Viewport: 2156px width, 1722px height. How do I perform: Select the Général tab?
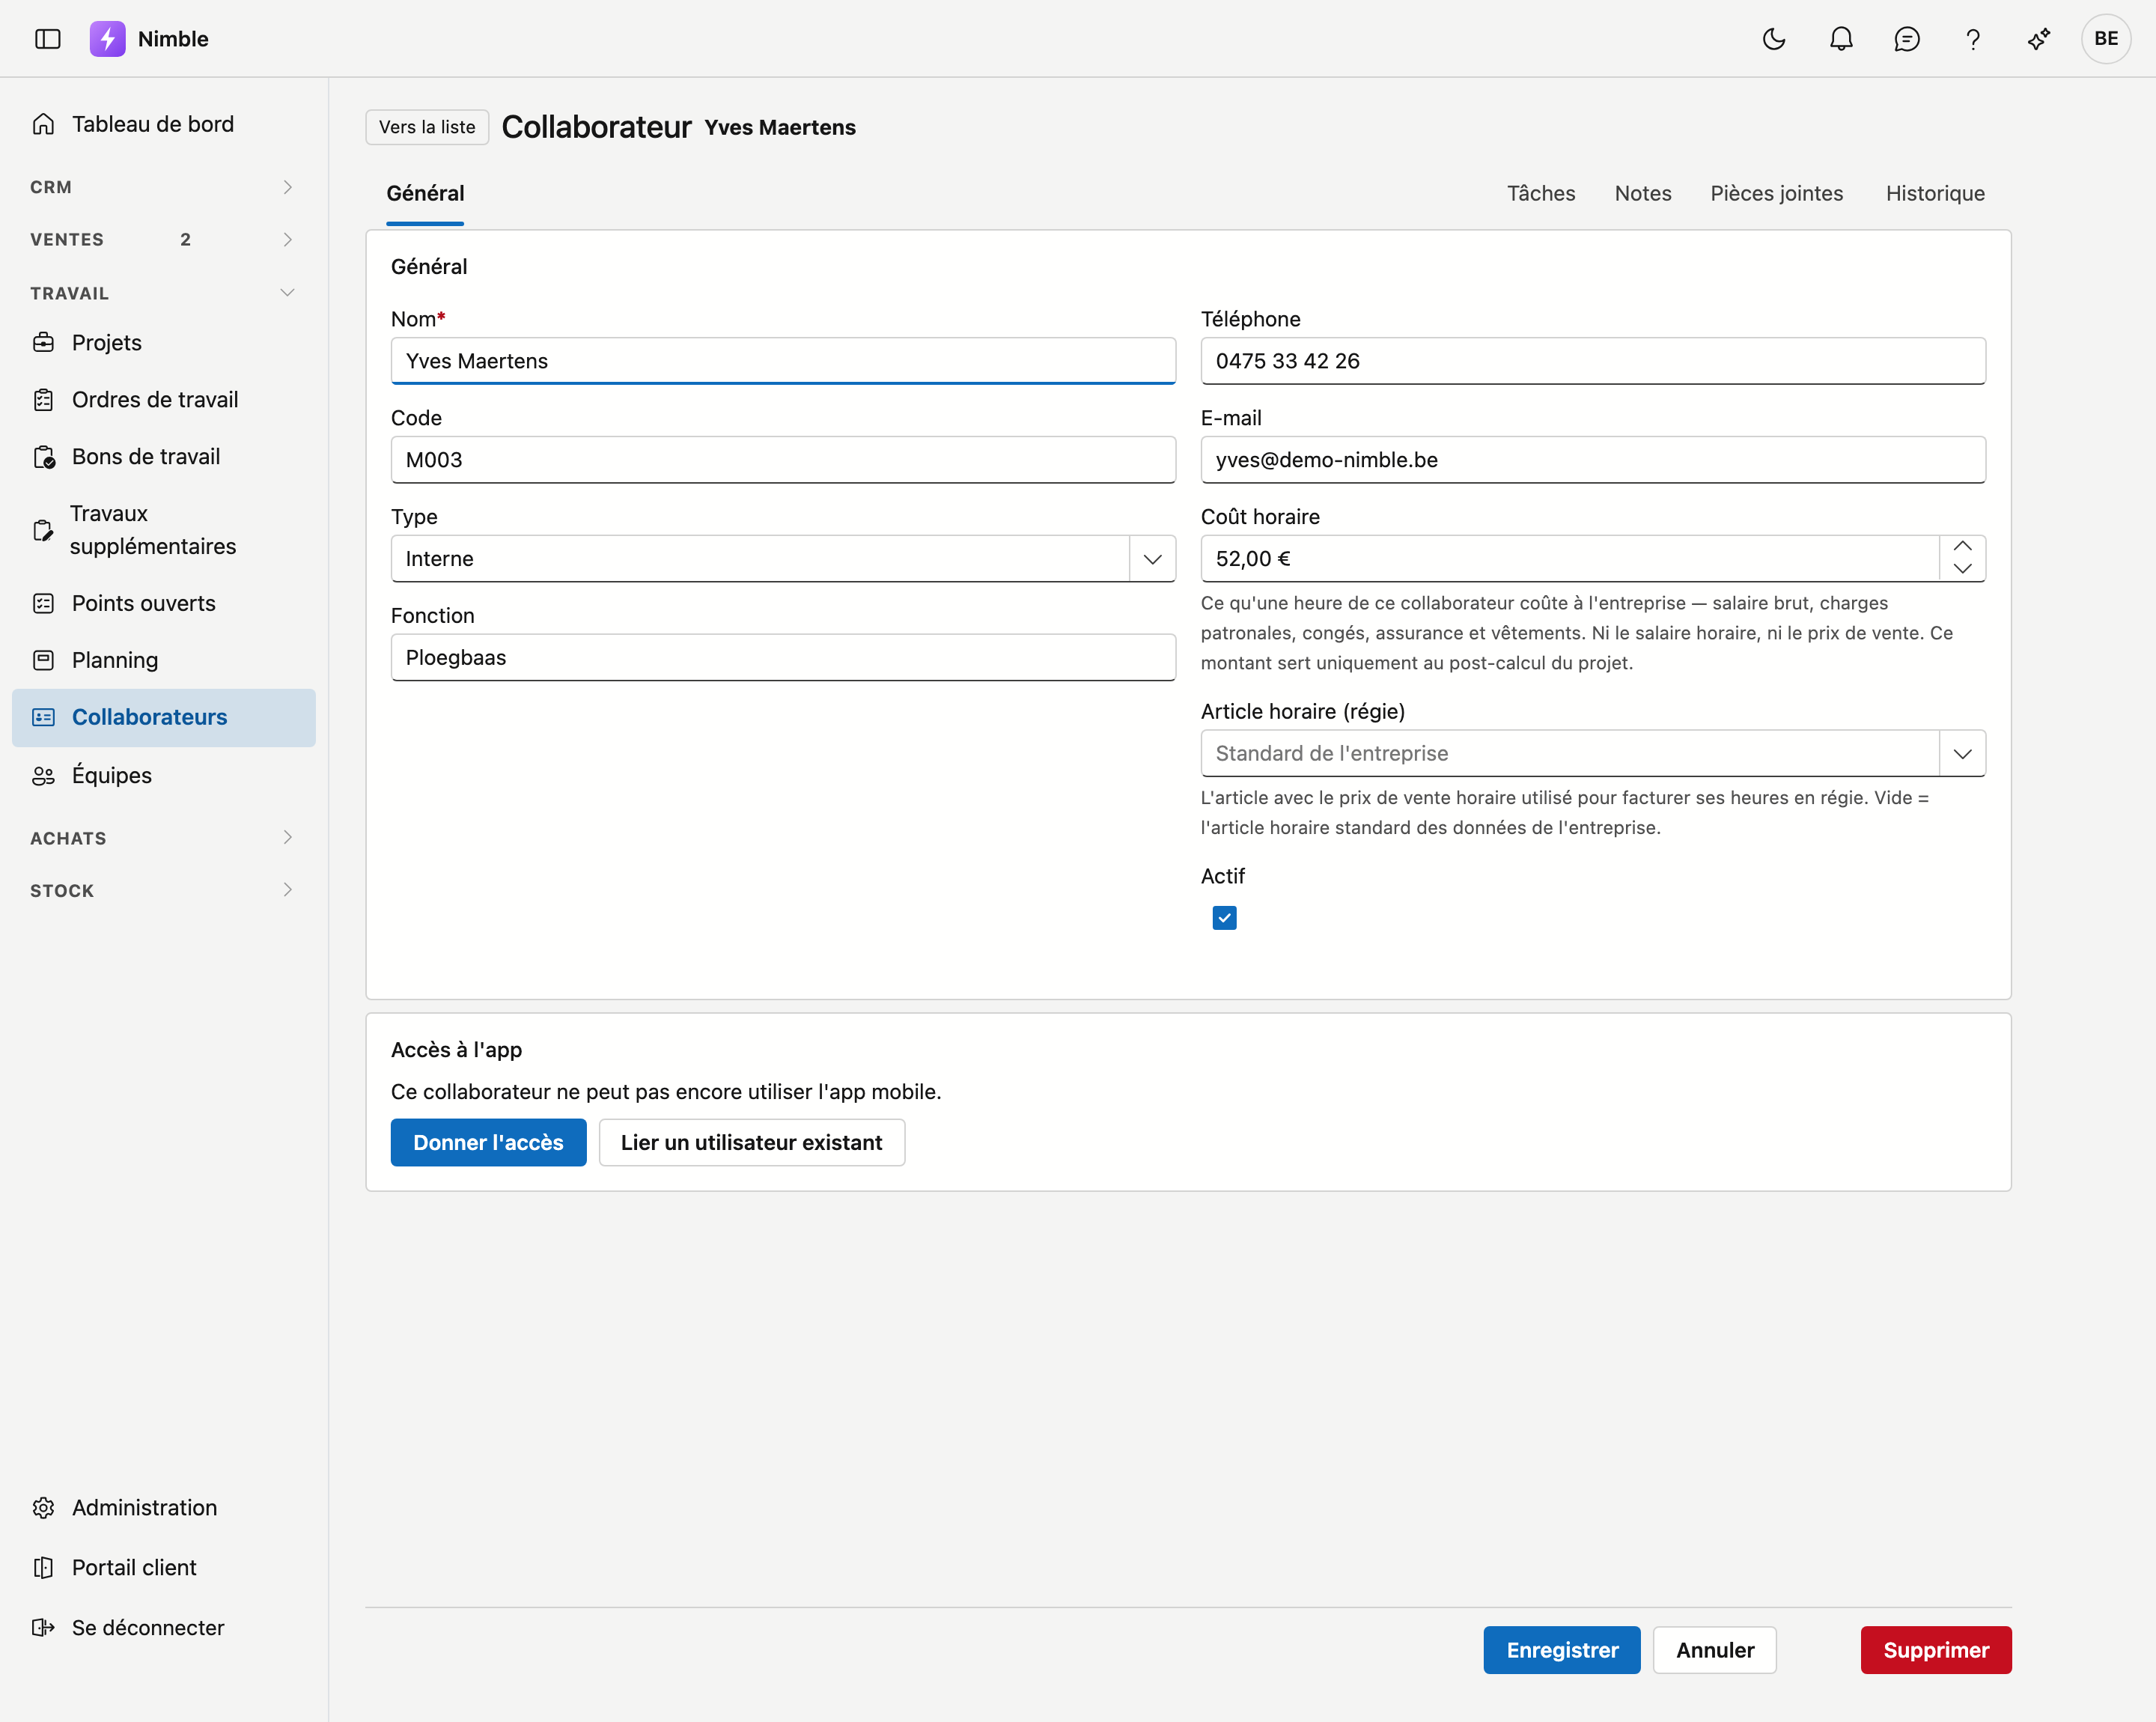point(425,193)
